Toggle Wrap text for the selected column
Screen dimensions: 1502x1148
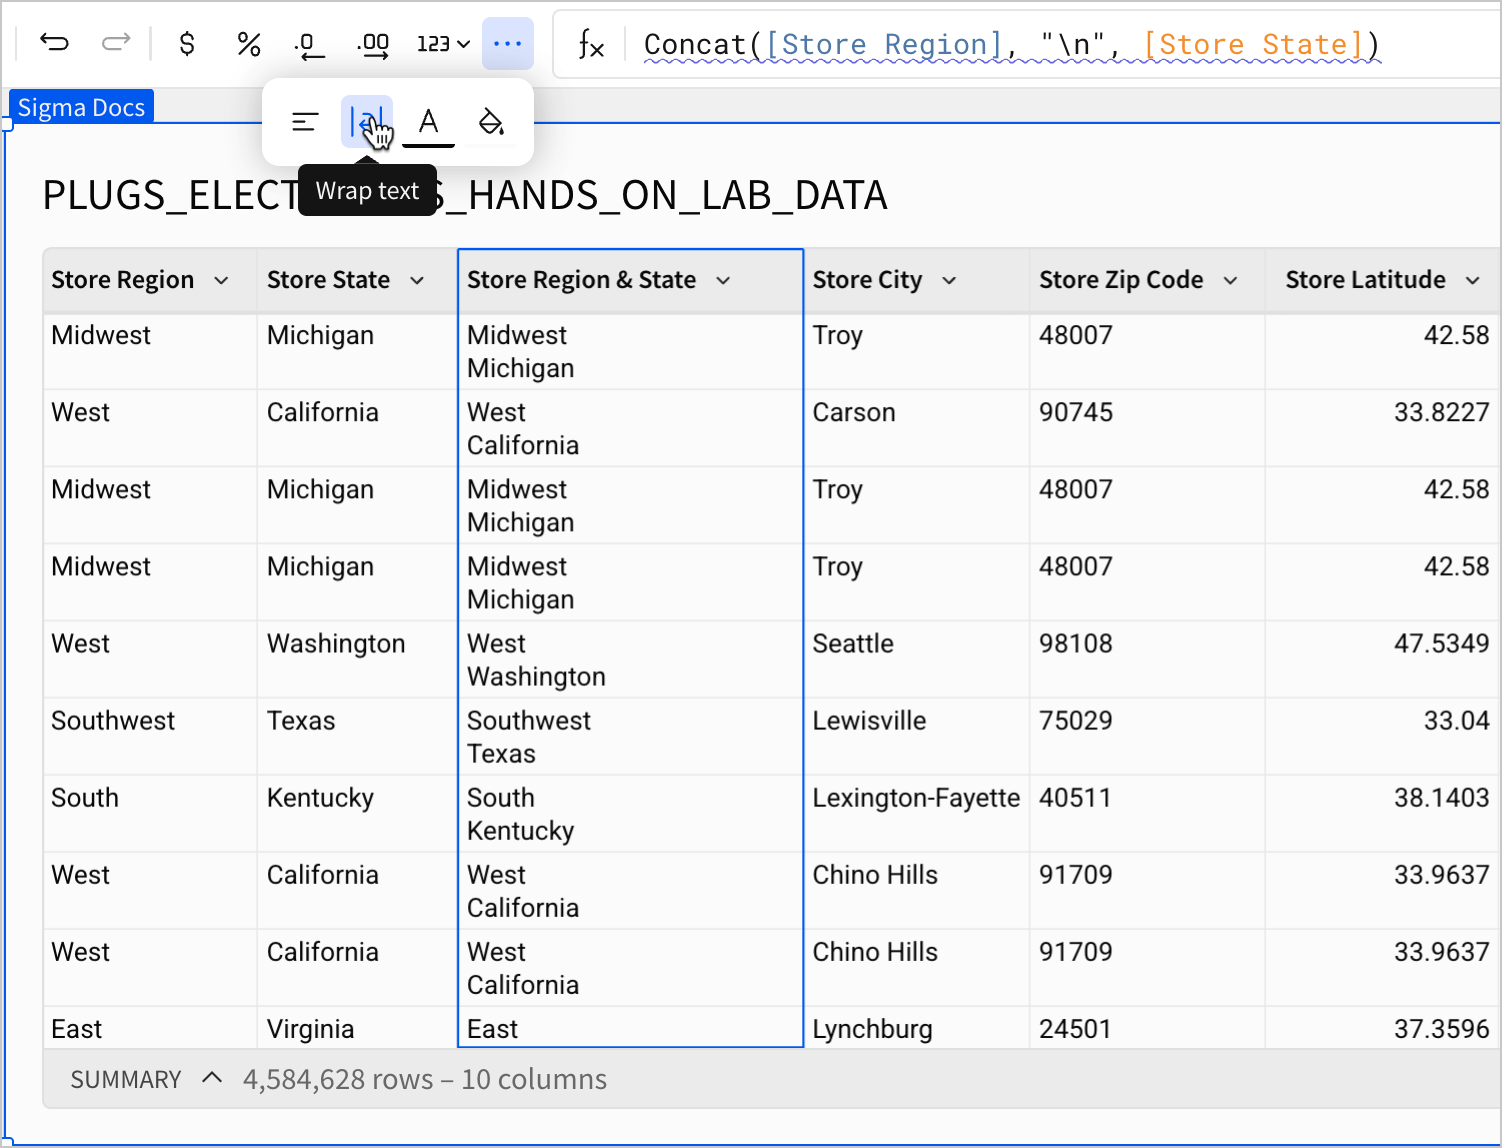click(366, 121)
